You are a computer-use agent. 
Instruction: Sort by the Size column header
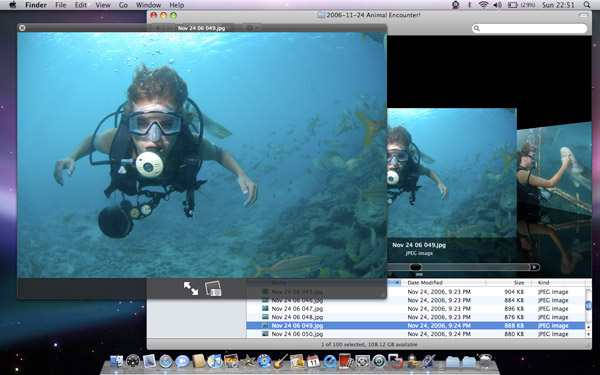coord(509,283)
